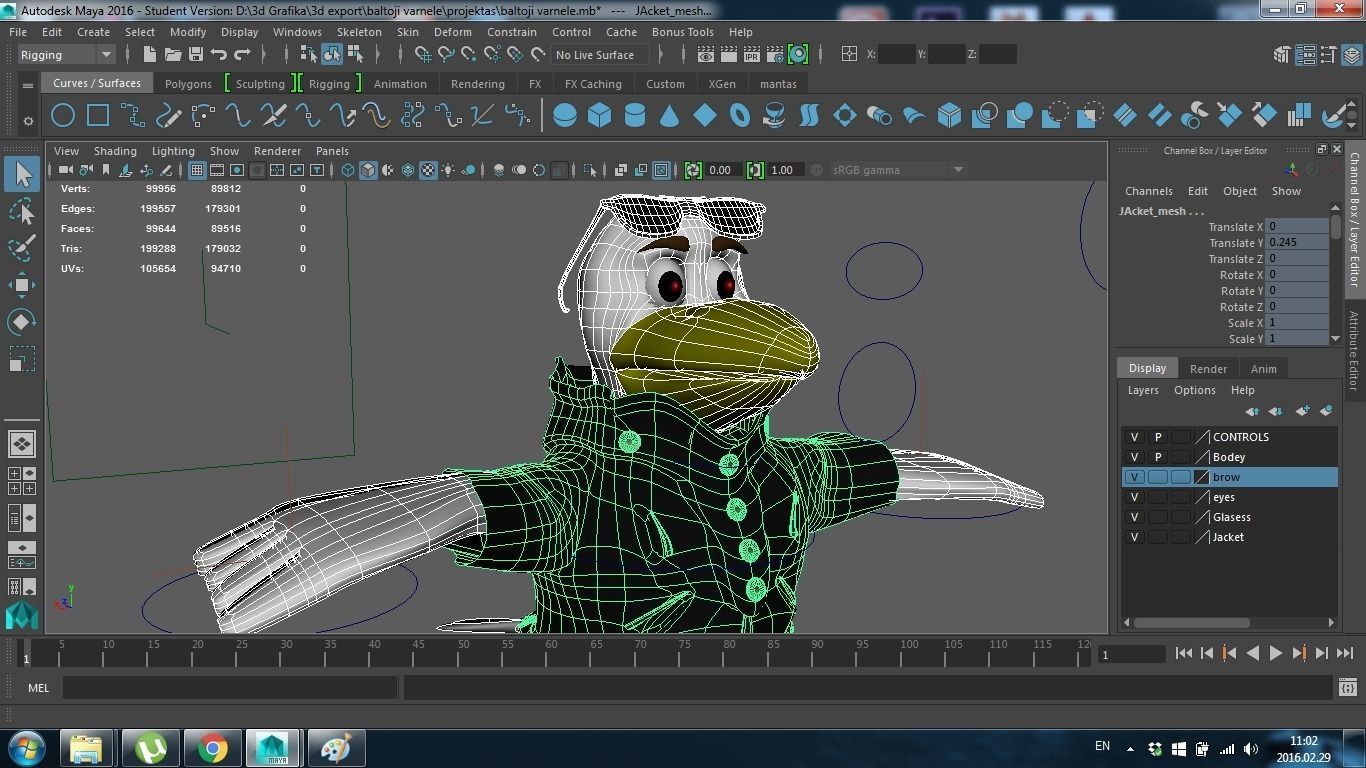Select the Pencil Curve tool
This screenshot has width=1366, height=768.
coord(168,116)
